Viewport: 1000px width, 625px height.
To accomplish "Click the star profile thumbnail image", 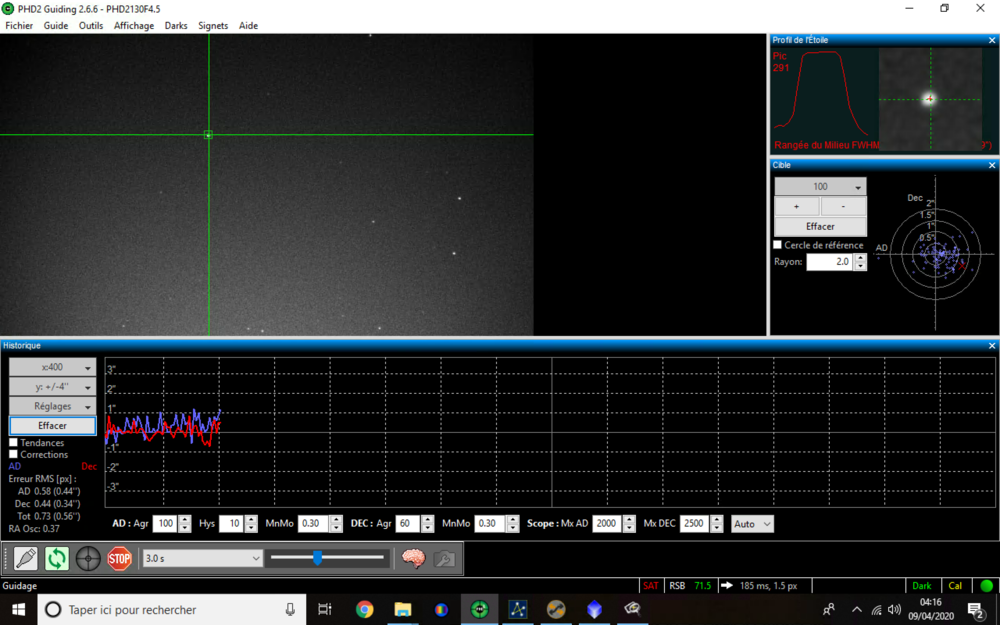I will coord(930,99).
